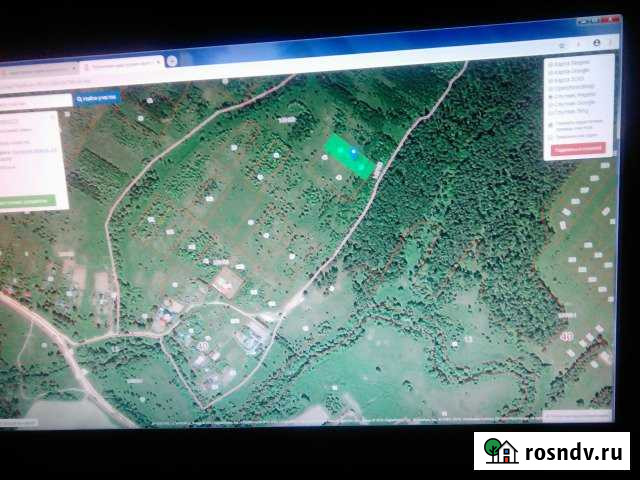
Task: Click the blue 'Найти участок' search button
Action: pos(98,97)
